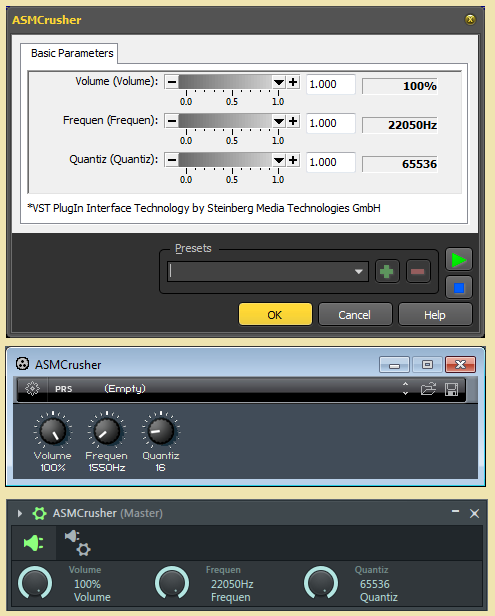The height and width of the screenshot is (616, 495).
Task: Click the Volume value field showing 1.000
Action: click(331, 84)
